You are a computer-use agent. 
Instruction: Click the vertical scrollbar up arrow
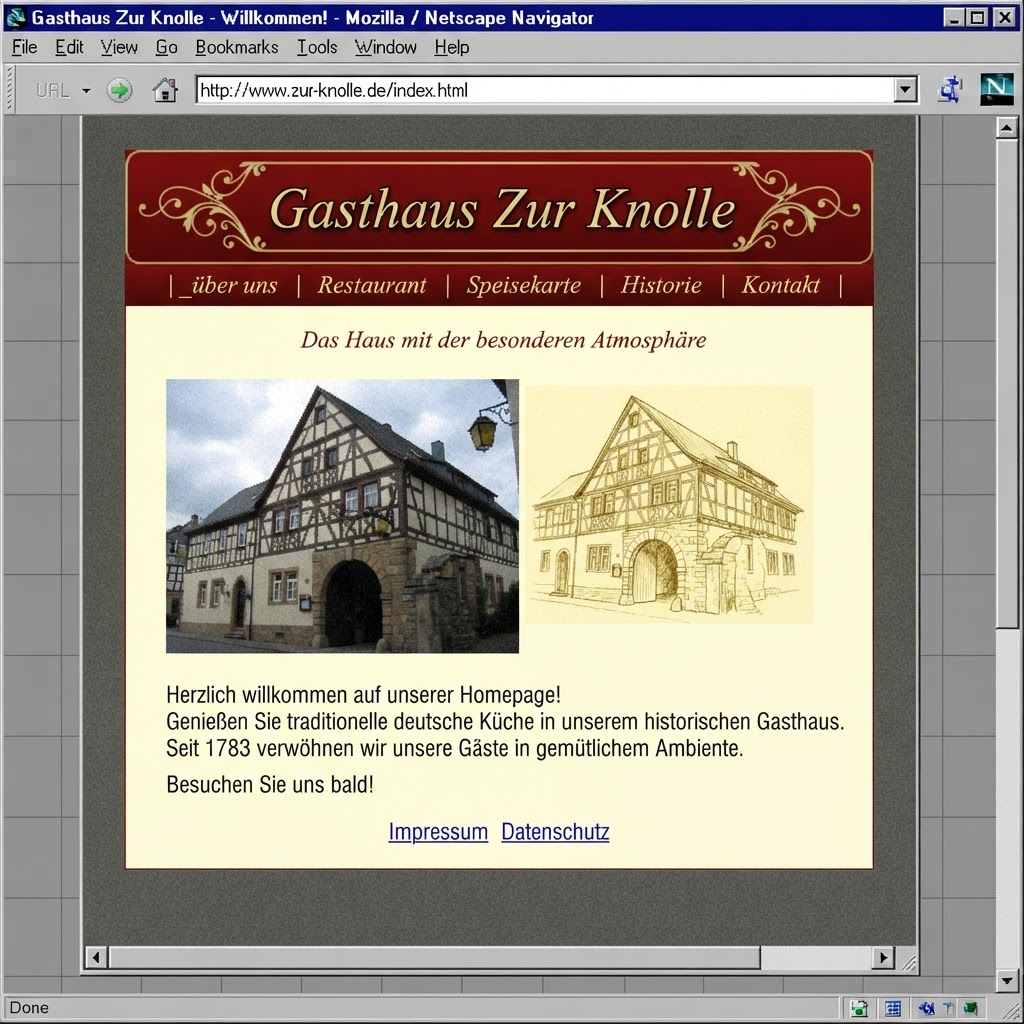click(x=1006, y=127)
